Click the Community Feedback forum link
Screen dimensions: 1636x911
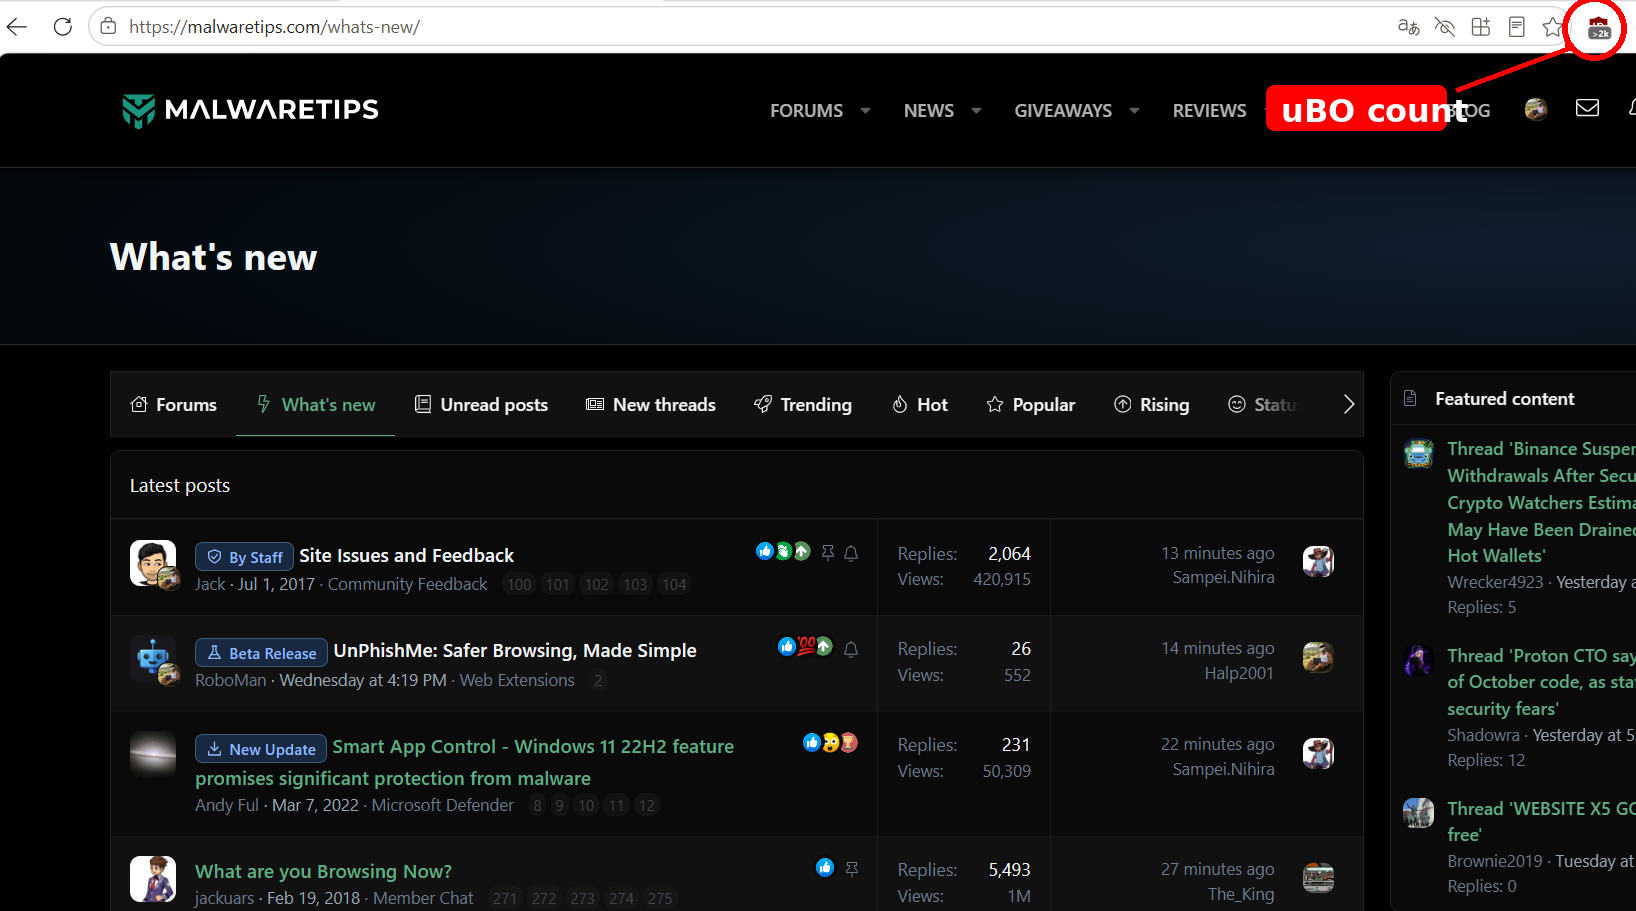(x=407, y=584)
